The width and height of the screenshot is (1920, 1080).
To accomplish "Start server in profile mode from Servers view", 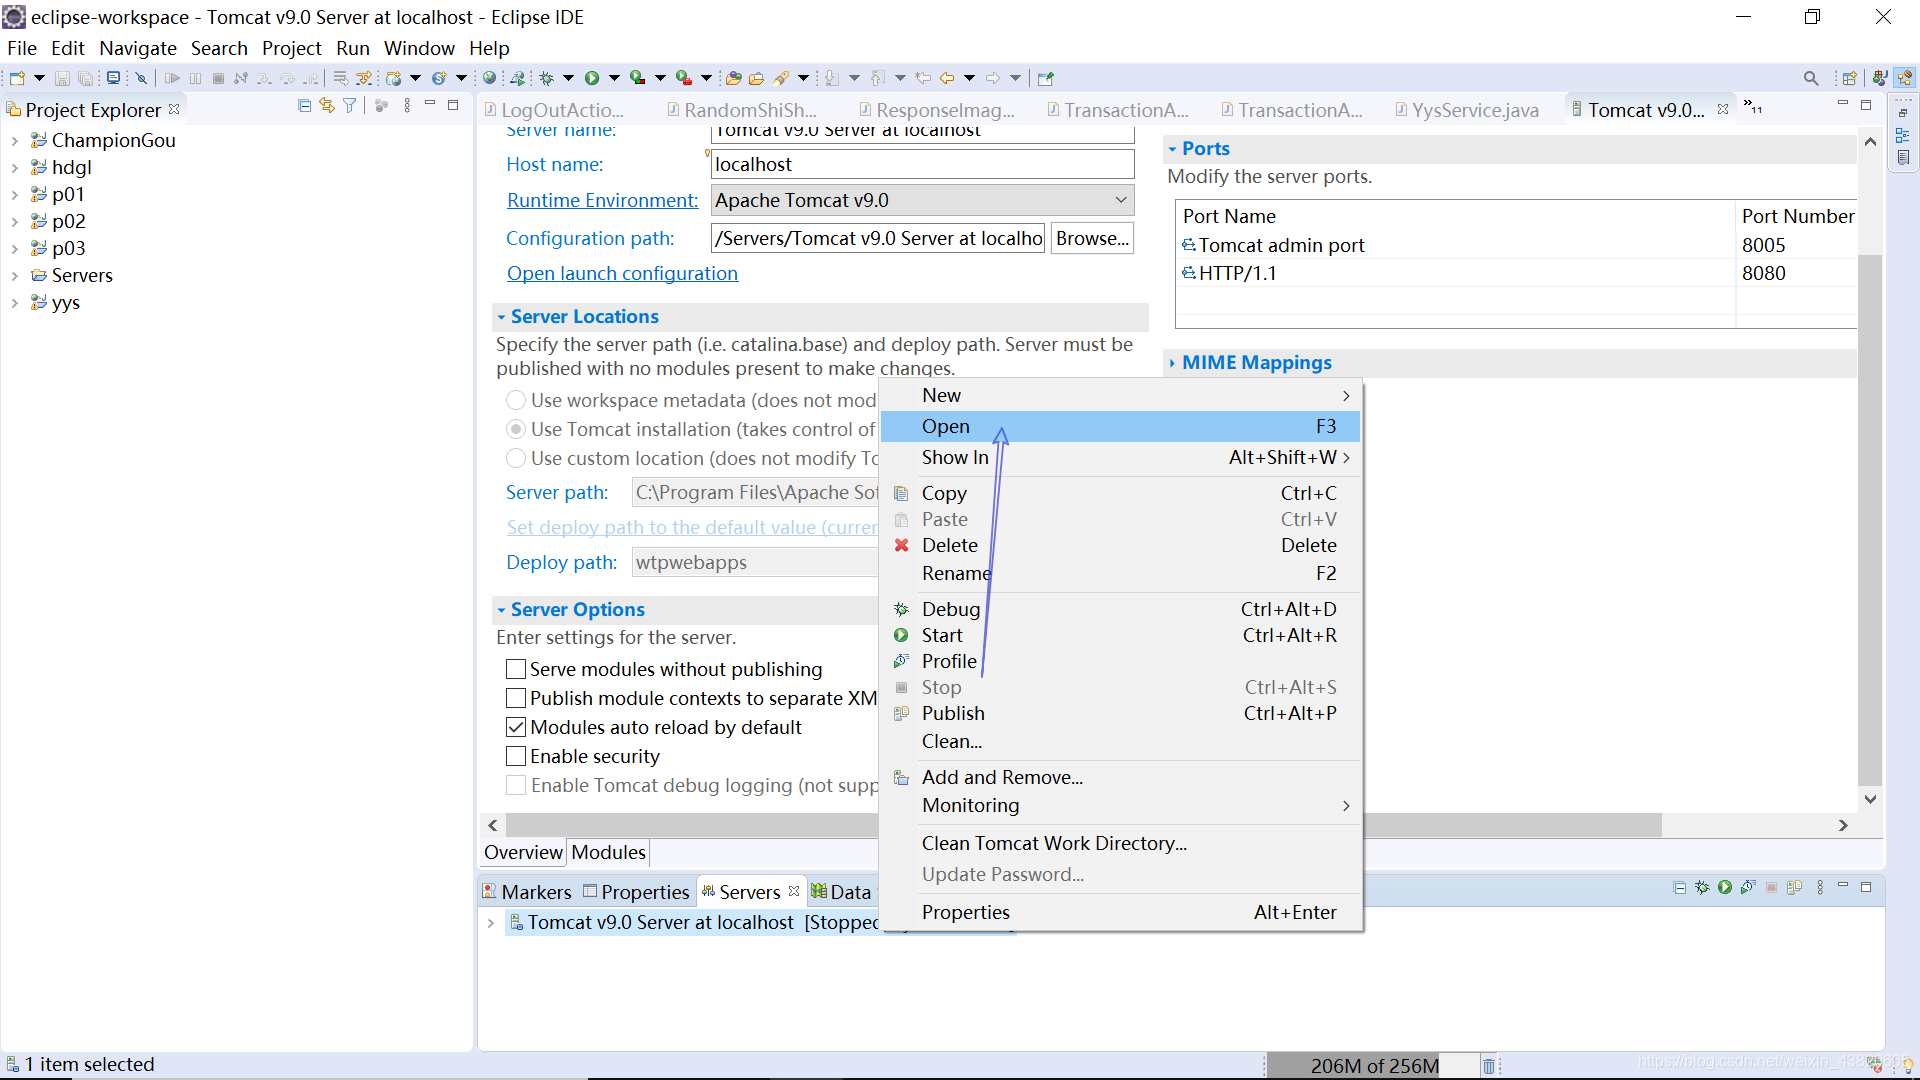I will [1748, 887].
